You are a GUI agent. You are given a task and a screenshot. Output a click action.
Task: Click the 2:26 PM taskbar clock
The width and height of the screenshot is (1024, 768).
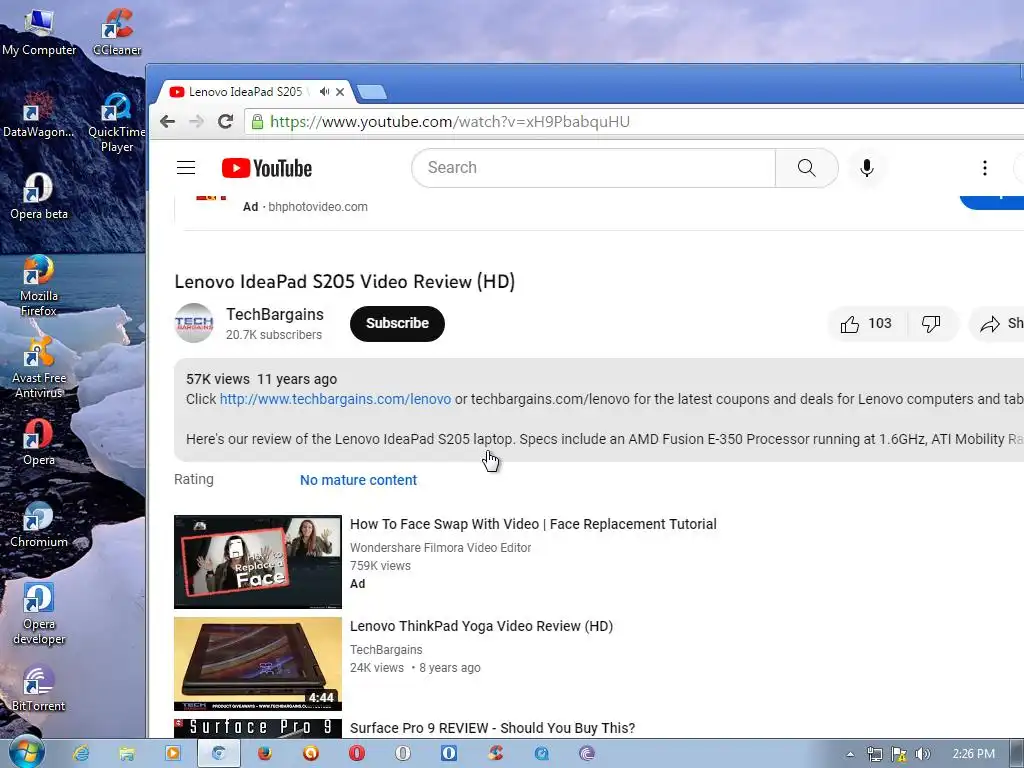(x=974, y=754)
